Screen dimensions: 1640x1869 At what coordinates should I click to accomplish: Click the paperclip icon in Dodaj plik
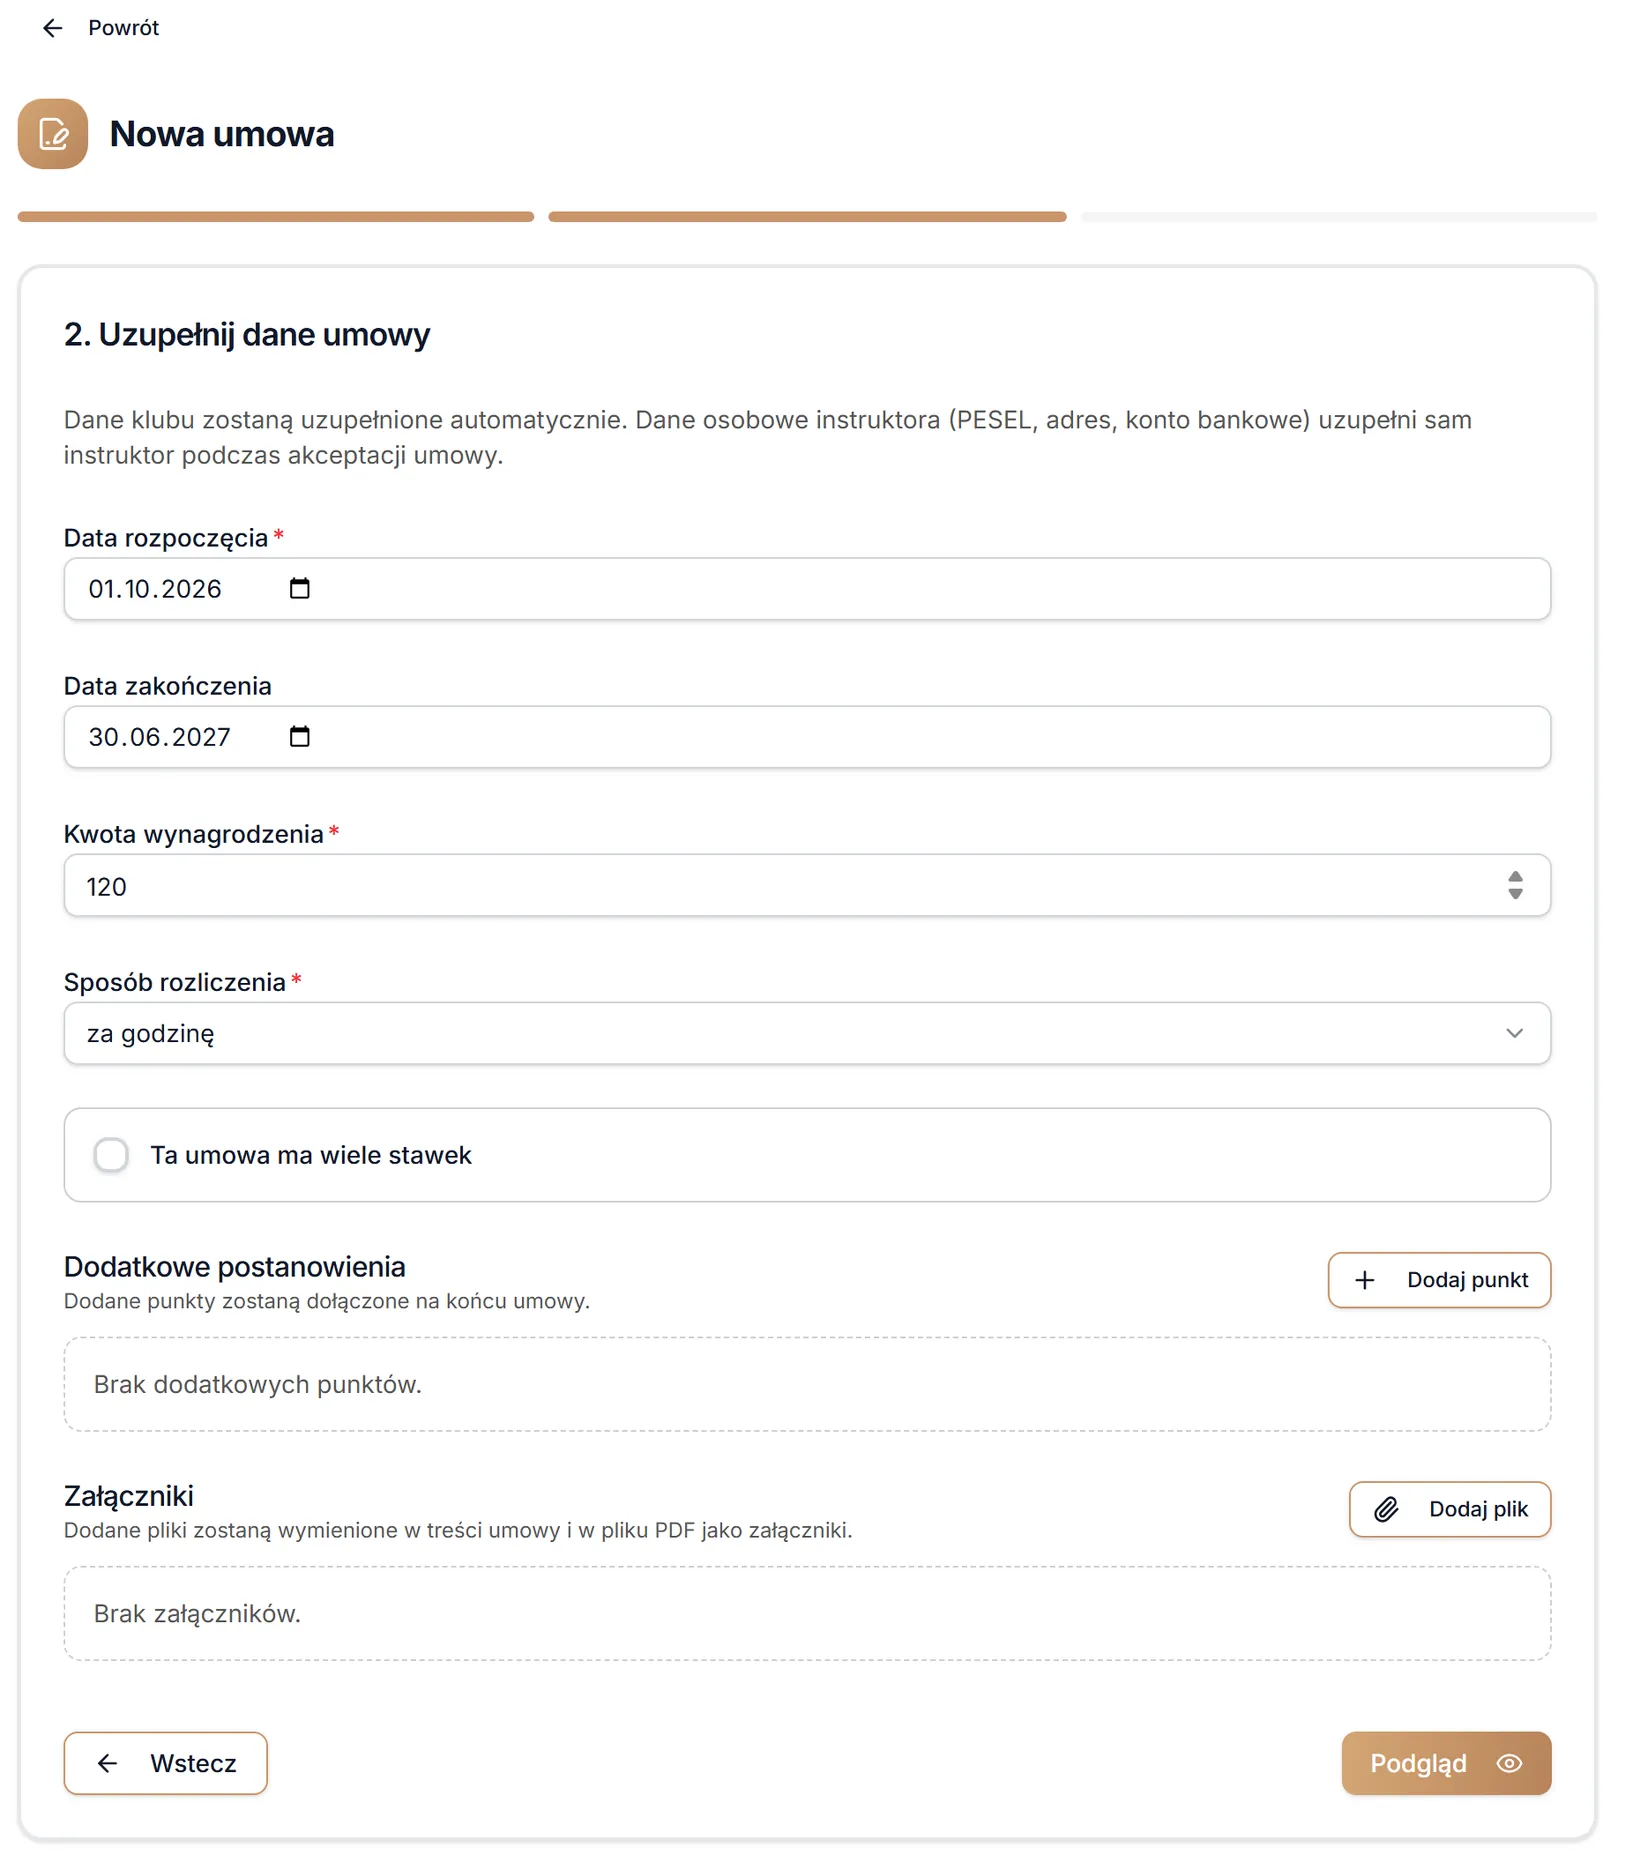(1386, 1509)
